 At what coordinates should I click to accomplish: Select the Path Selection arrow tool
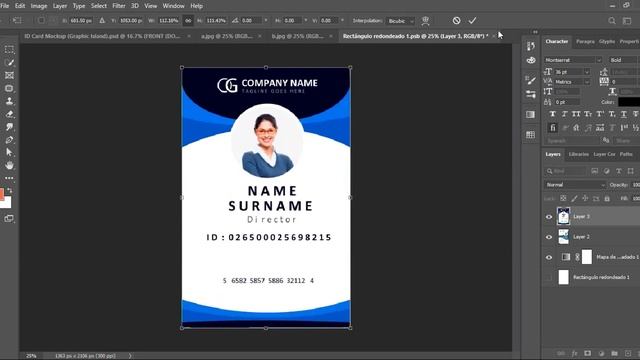click(9, 152)
